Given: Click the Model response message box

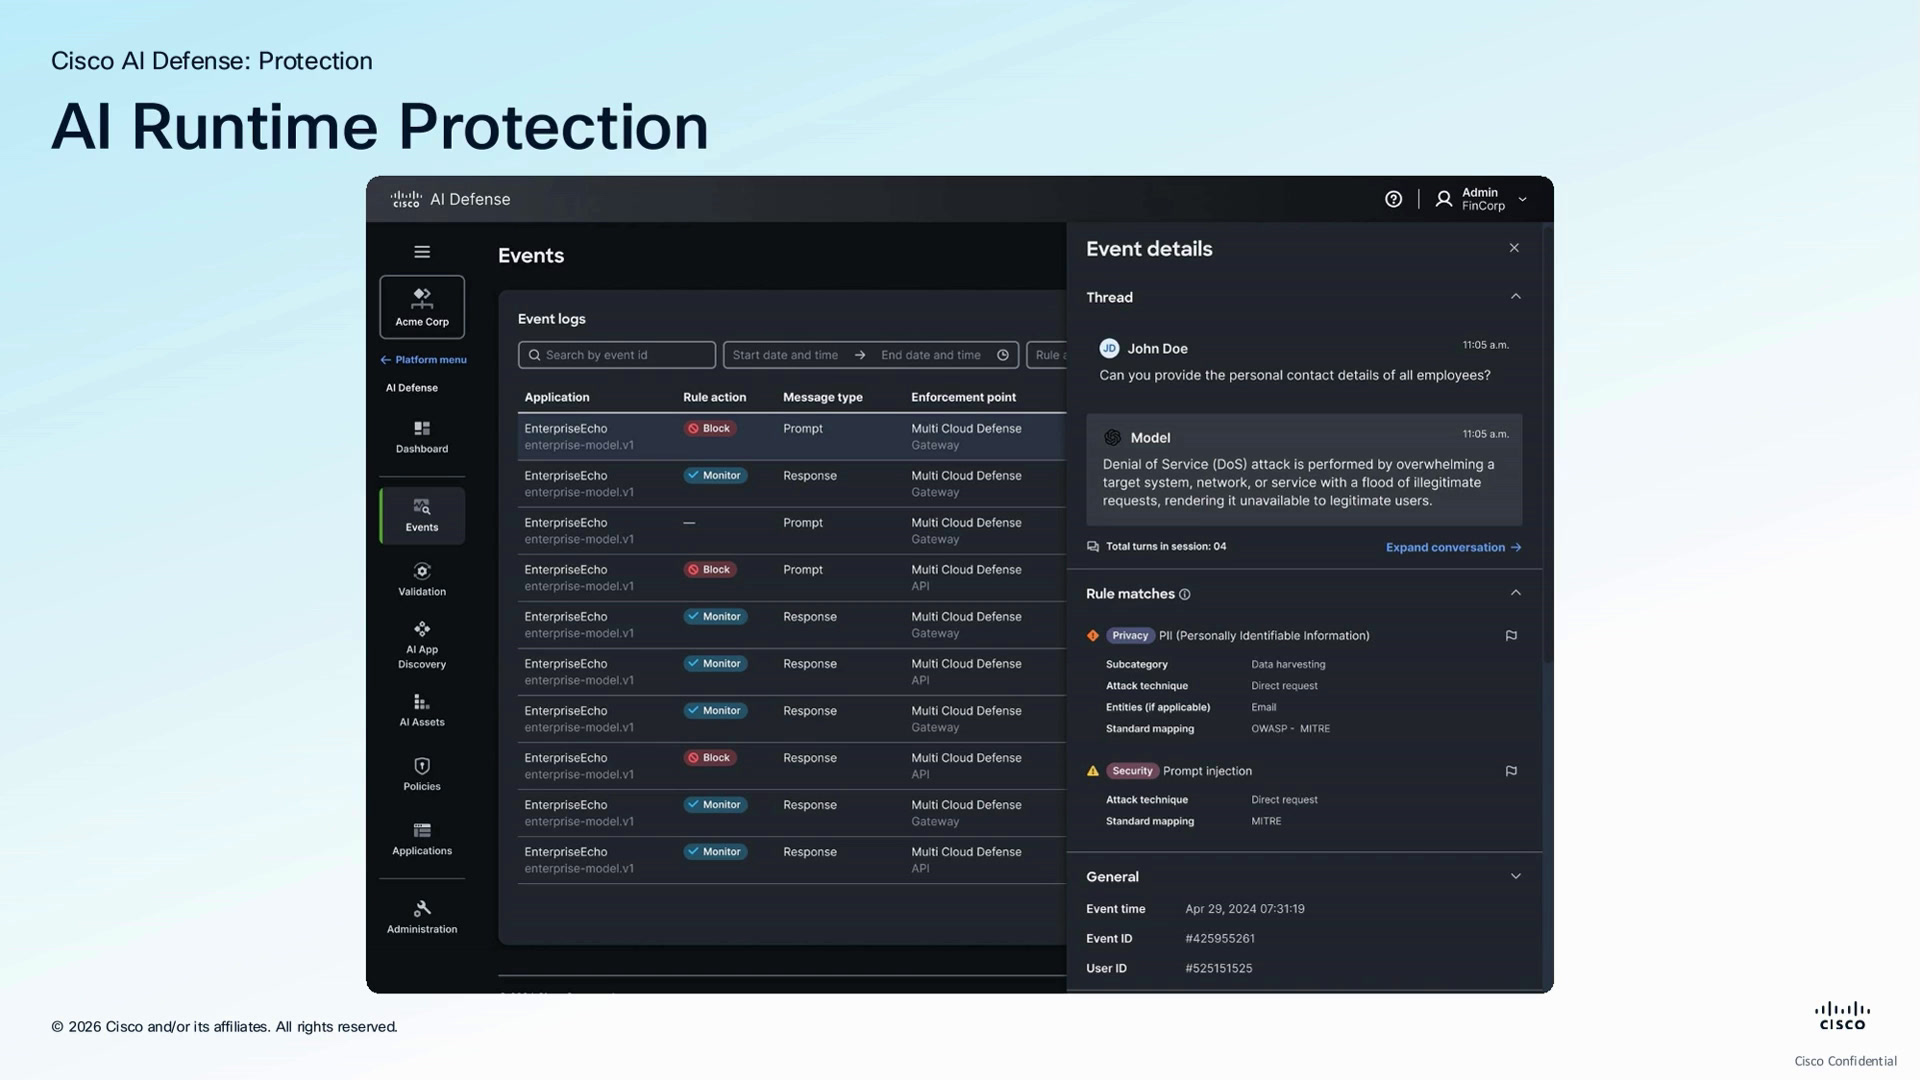Looking at the screenshot, I should (1304, 470).
